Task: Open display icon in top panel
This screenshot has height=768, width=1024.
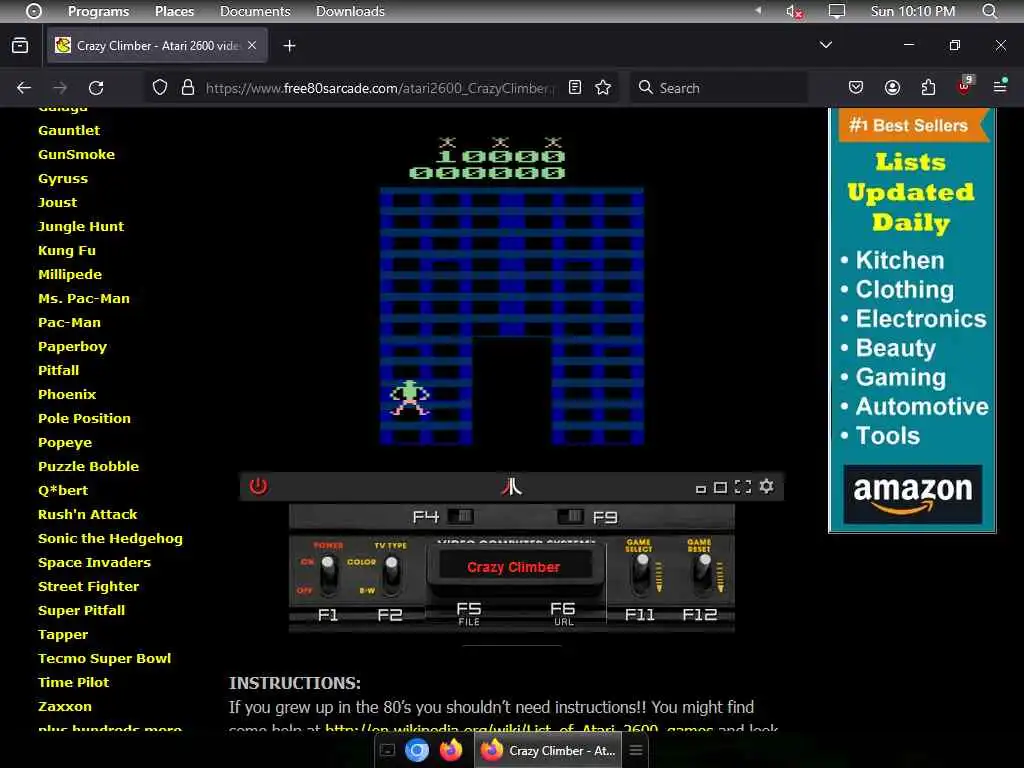Action: (x=837, y=11)
